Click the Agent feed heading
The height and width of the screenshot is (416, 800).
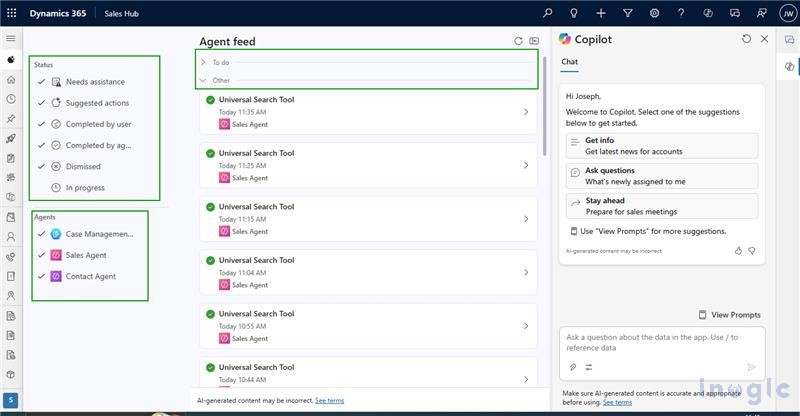coord(228,41)
